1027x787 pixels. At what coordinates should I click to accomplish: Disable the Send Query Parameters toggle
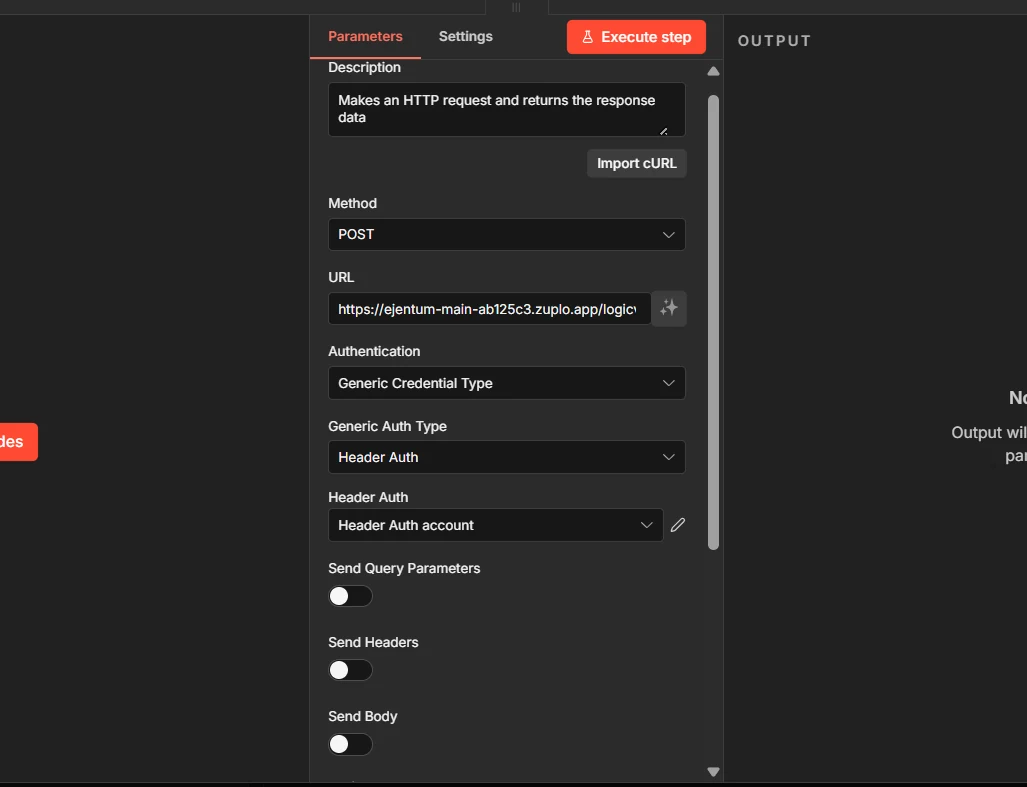click(x=350, y=595)
